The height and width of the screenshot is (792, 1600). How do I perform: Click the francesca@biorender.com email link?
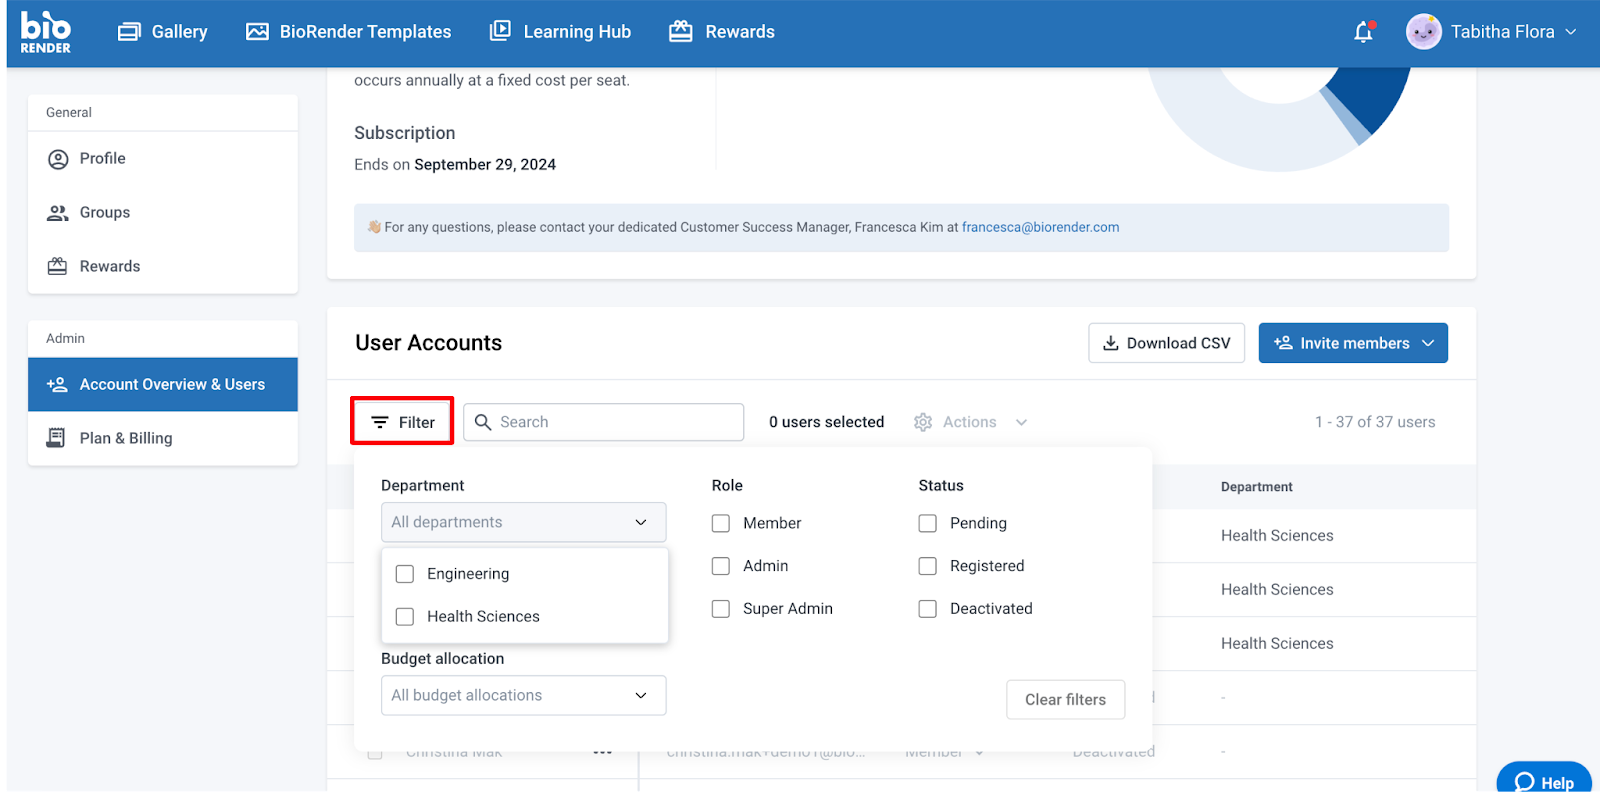tap(1040, 227)
